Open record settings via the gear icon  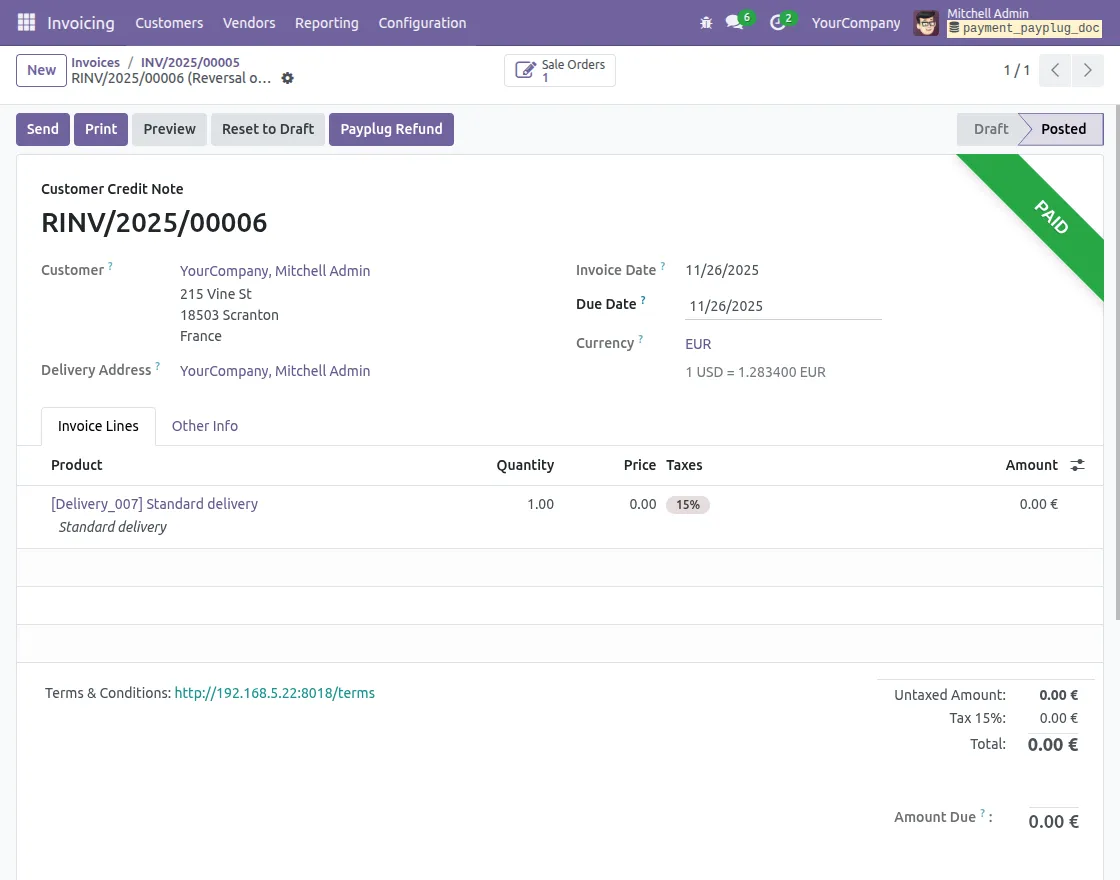[x=287, y=78]
